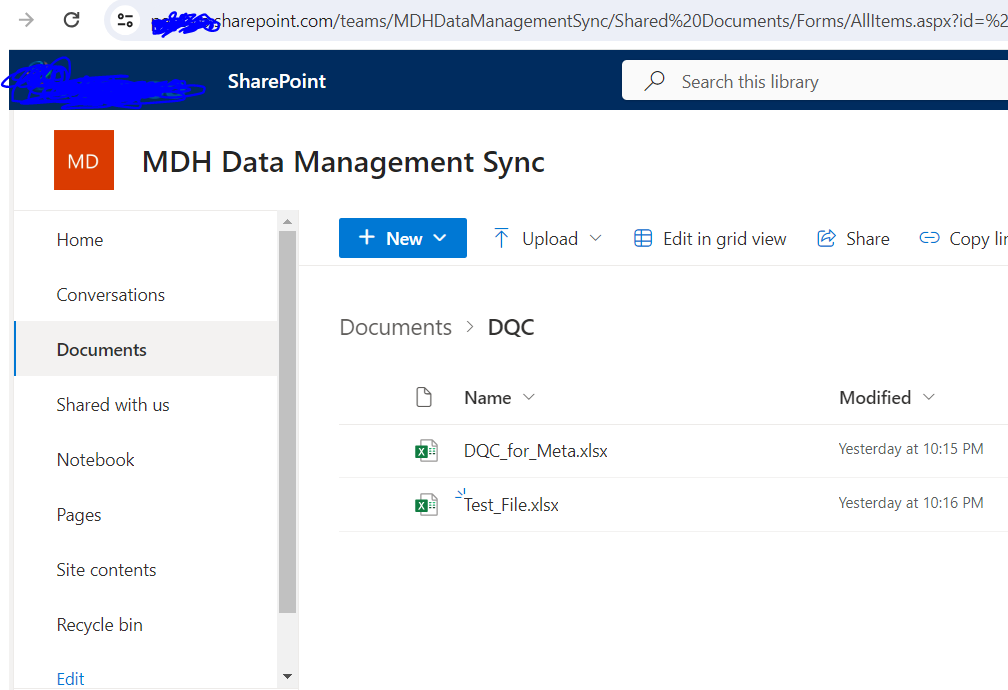Click the MDH Data Management Sync site title
The width and height of the screenshot is (1008, 690).
click(x=343, y=161)
